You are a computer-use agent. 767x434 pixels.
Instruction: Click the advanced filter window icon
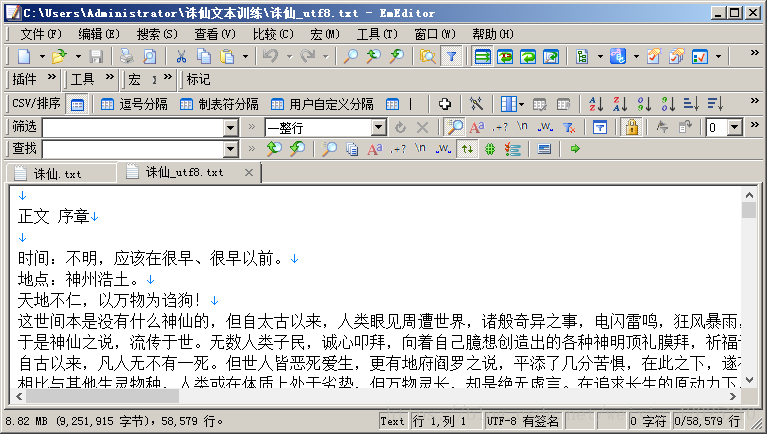tap(600, 128)
